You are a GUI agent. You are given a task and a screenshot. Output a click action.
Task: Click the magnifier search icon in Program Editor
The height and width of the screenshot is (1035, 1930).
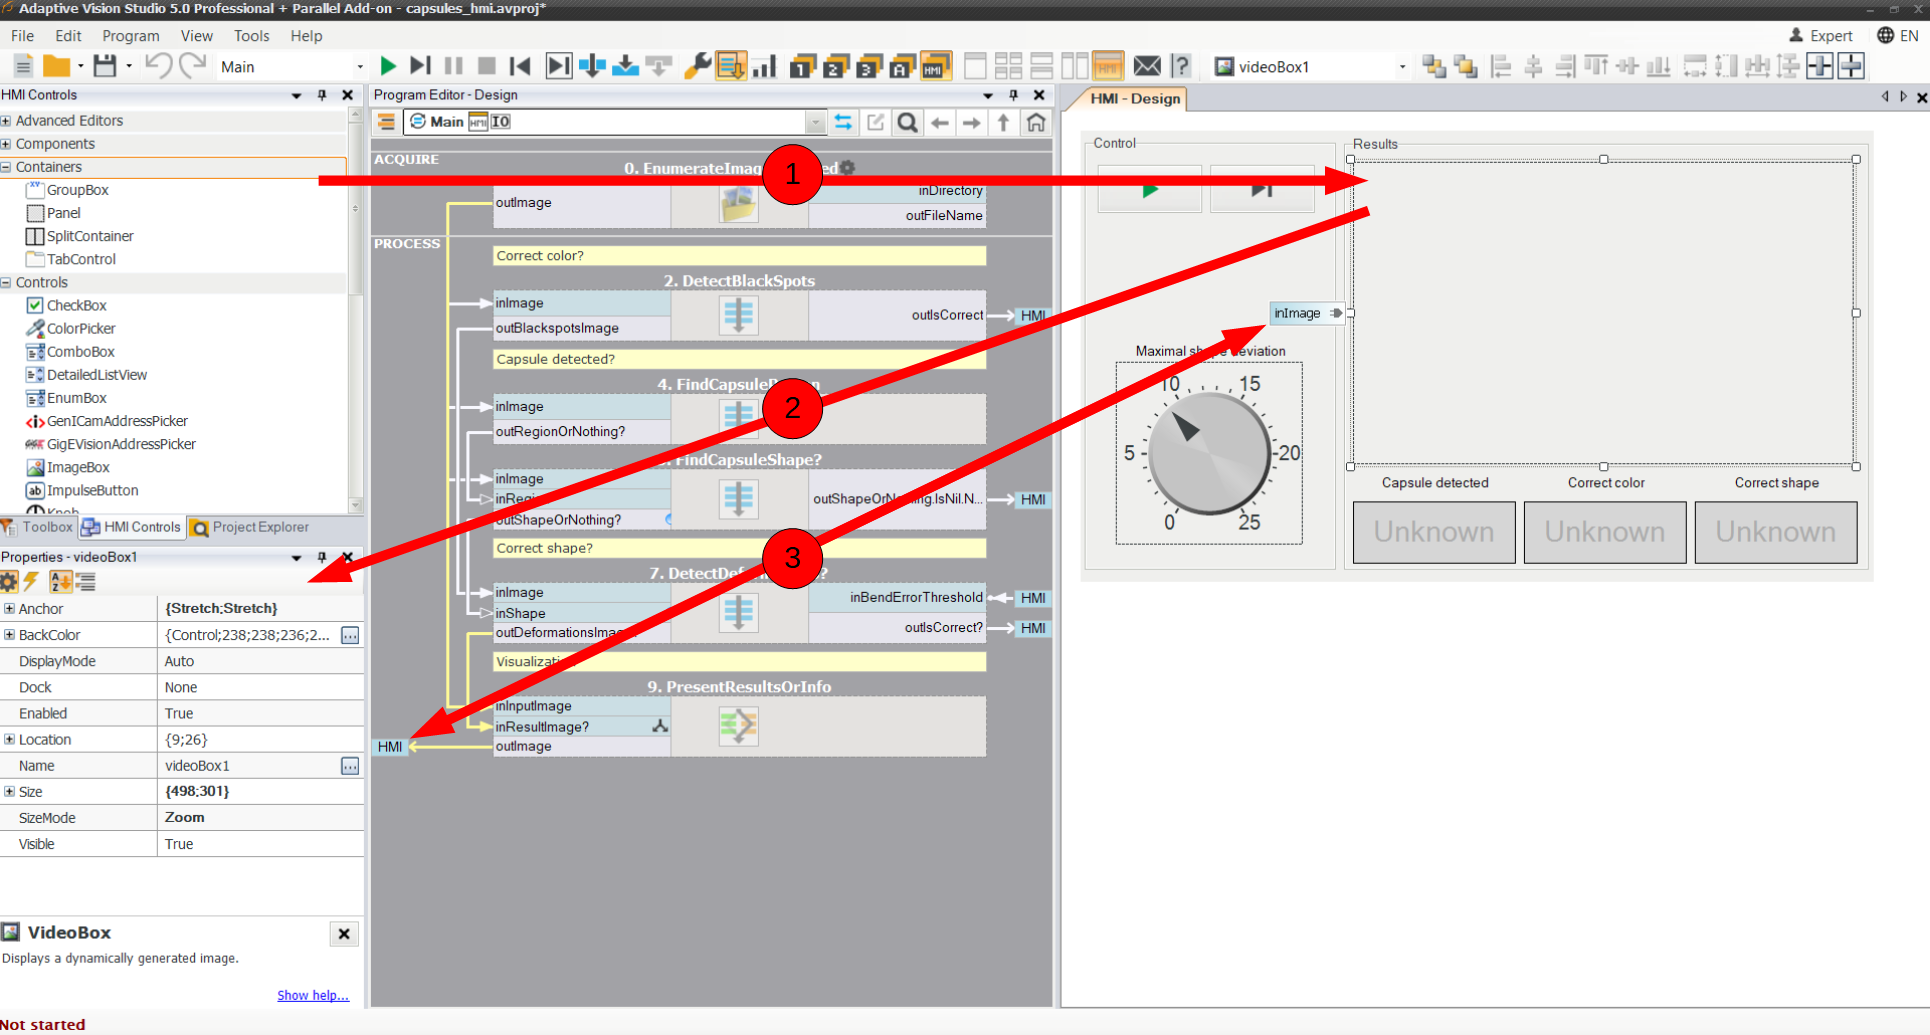point(907,122)
